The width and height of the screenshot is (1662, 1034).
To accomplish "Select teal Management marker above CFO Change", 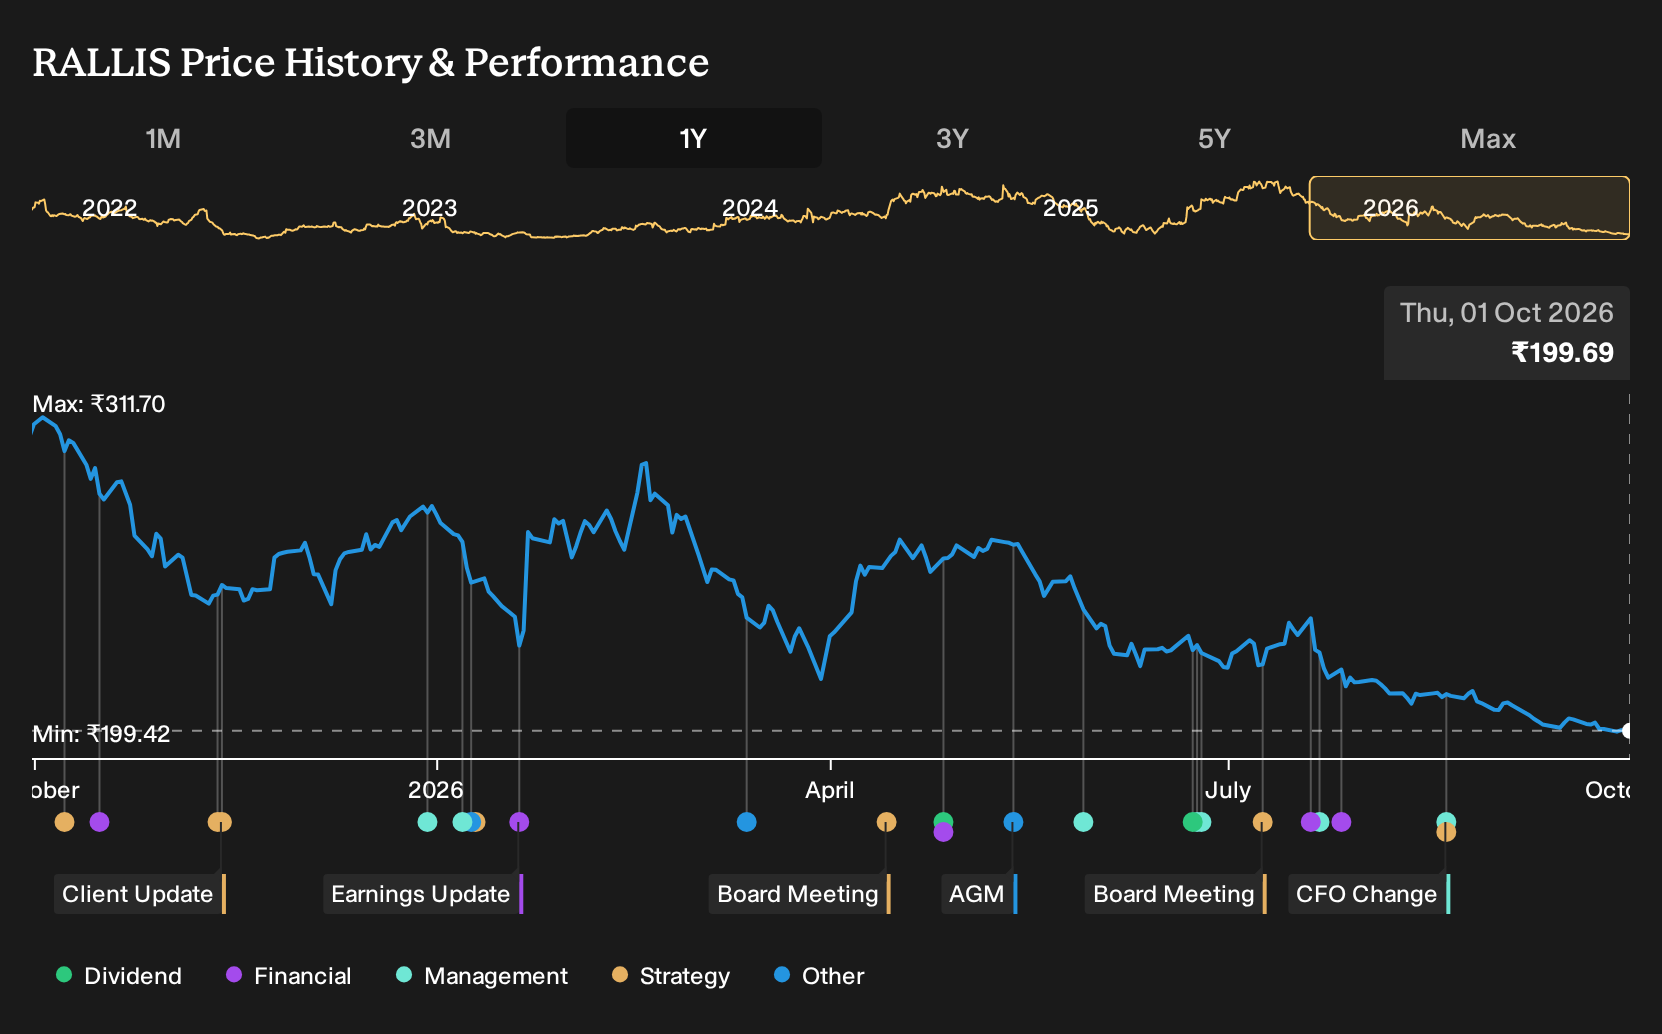I will (1446, 821).
